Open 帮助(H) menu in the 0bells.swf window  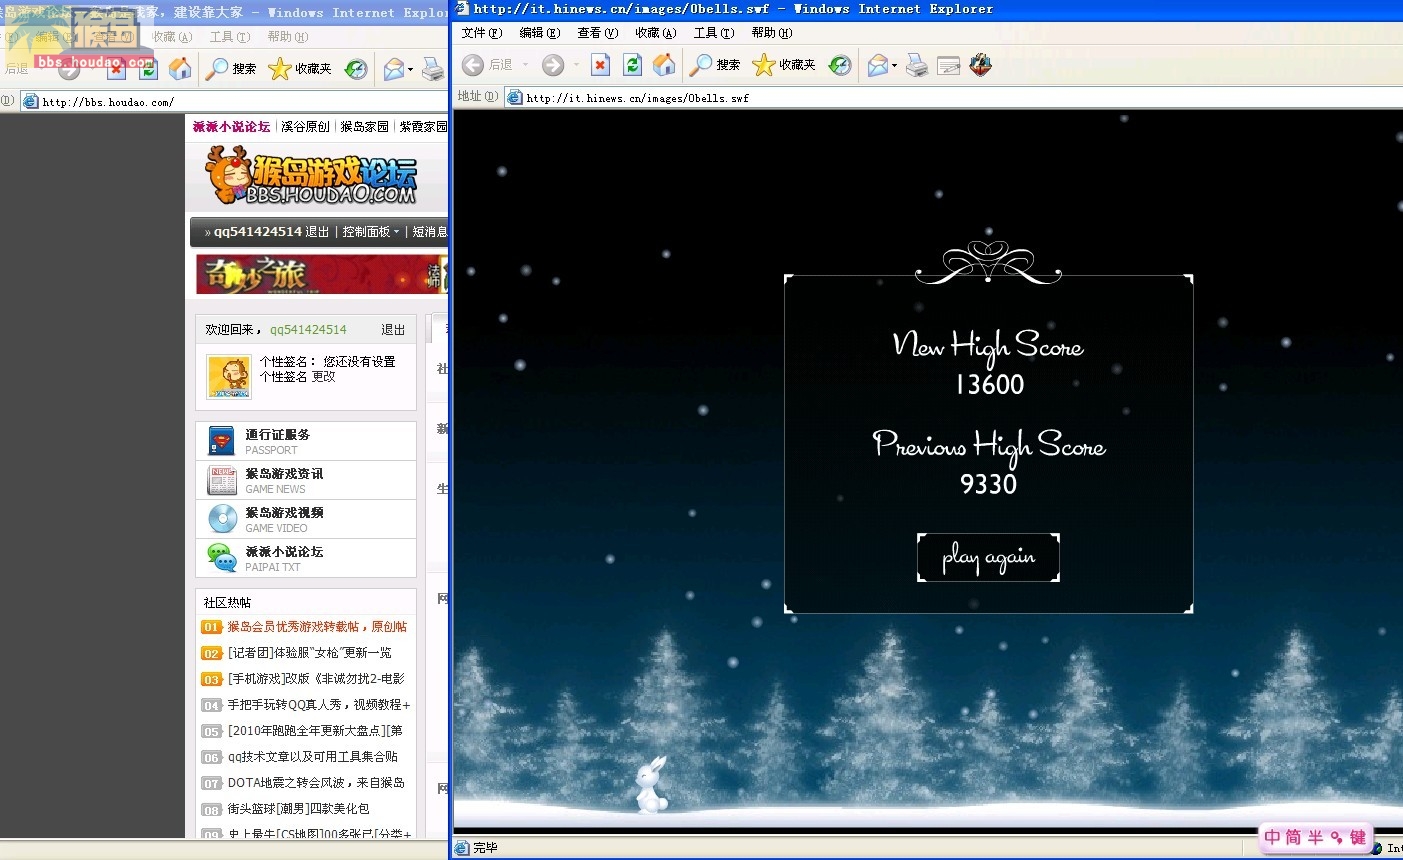pos(772,33)
